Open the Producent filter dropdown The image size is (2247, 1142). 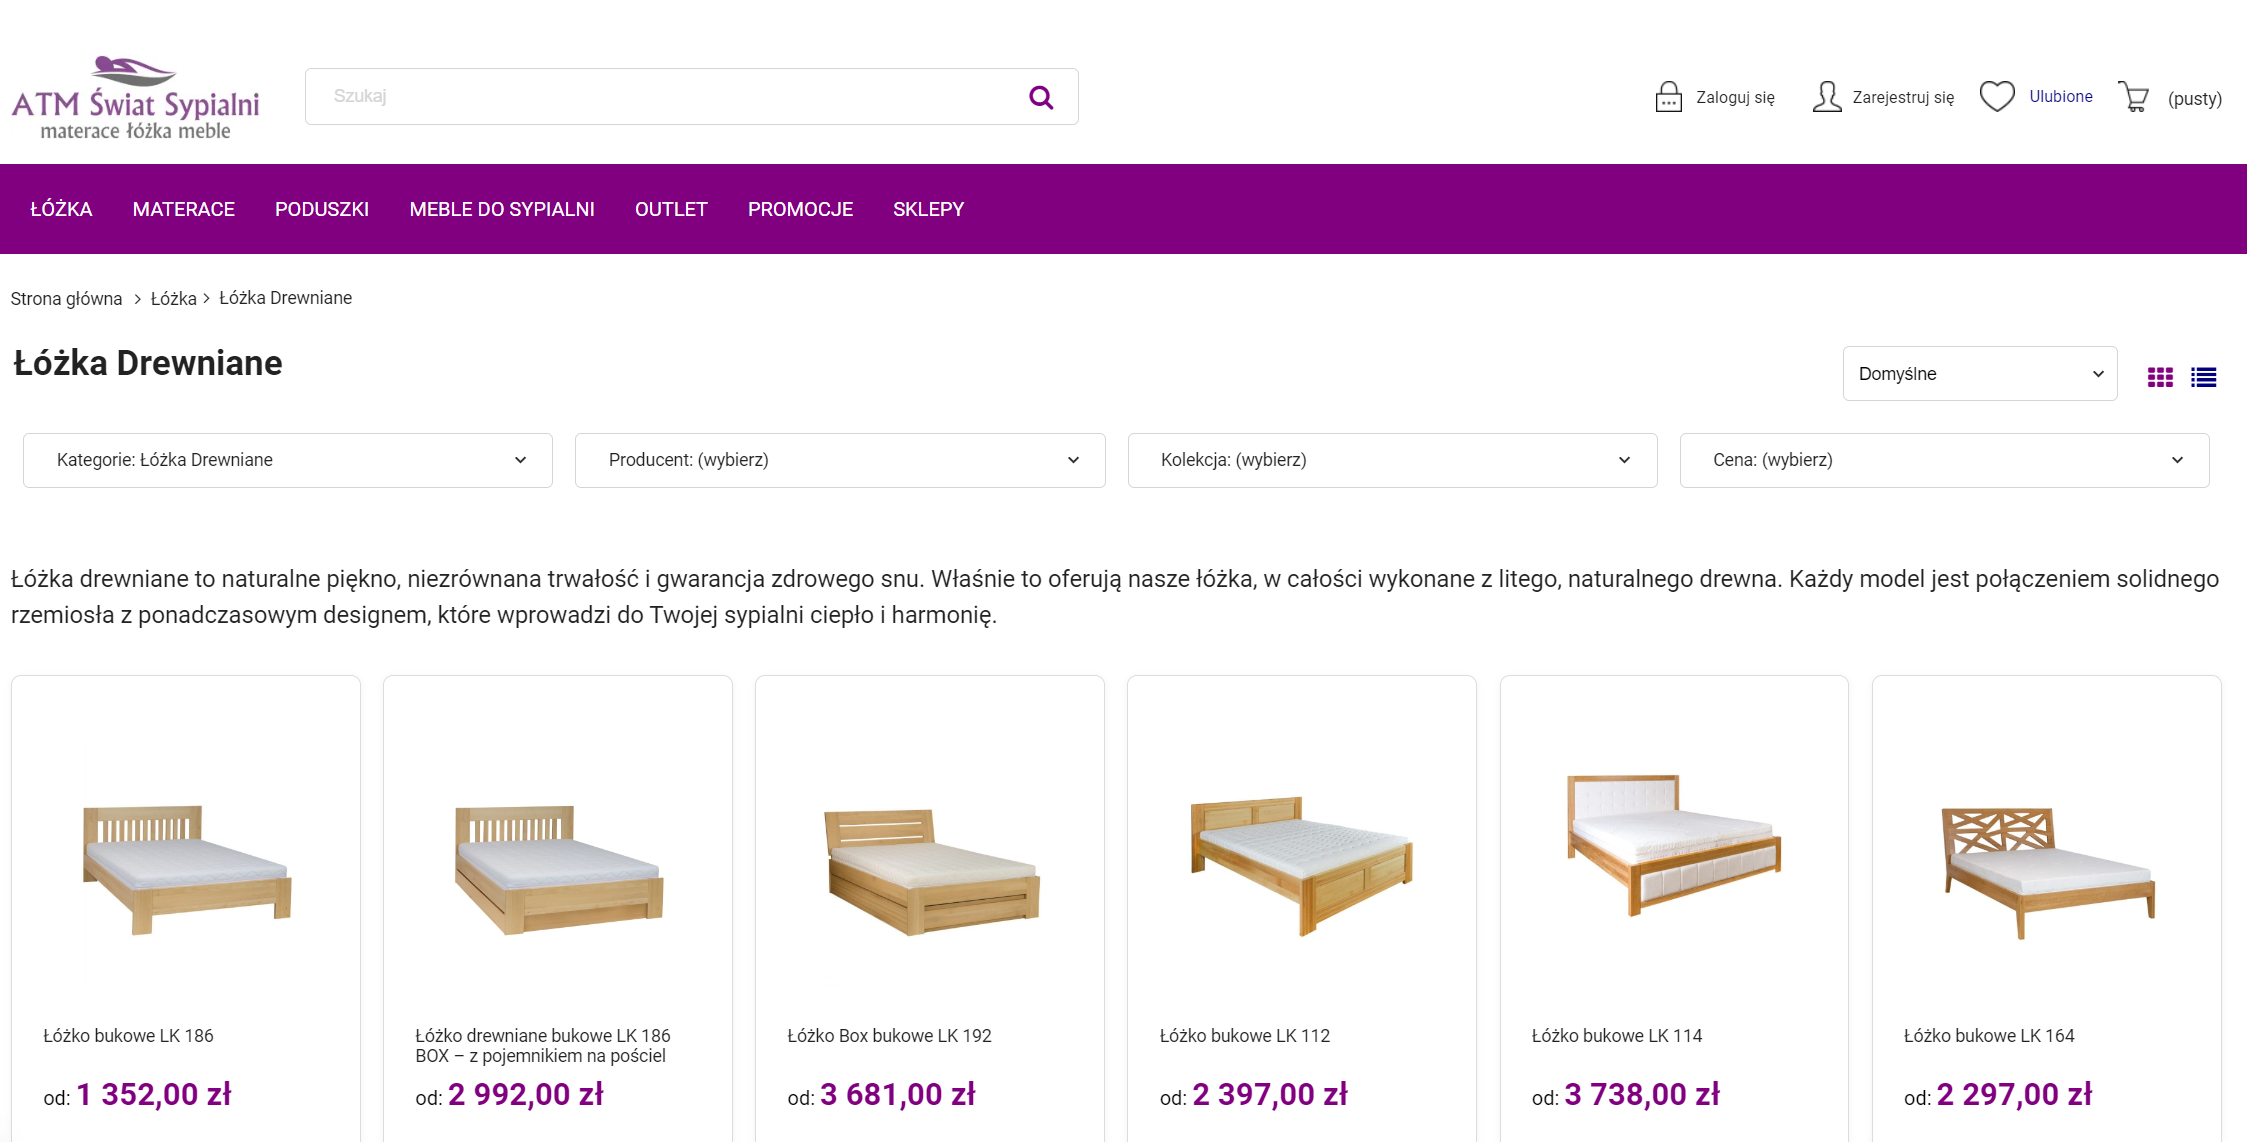[840, 460]
